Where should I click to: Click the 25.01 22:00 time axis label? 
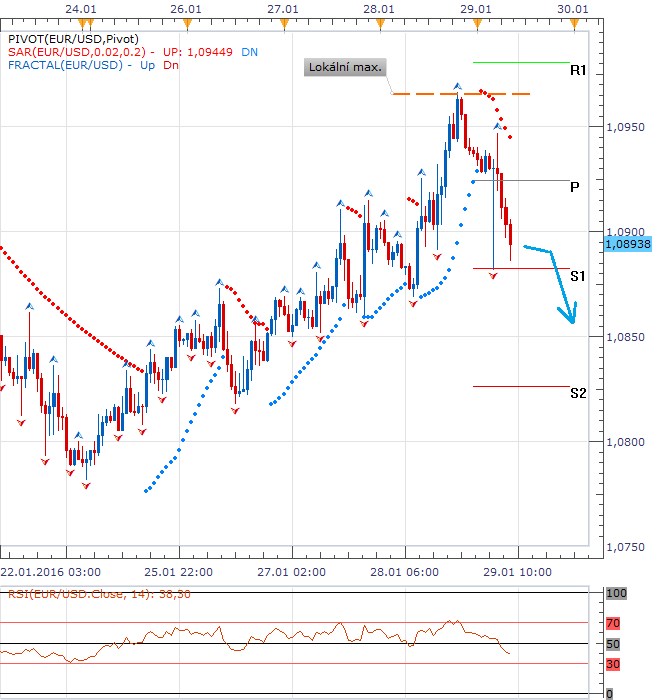coord(180,571)
